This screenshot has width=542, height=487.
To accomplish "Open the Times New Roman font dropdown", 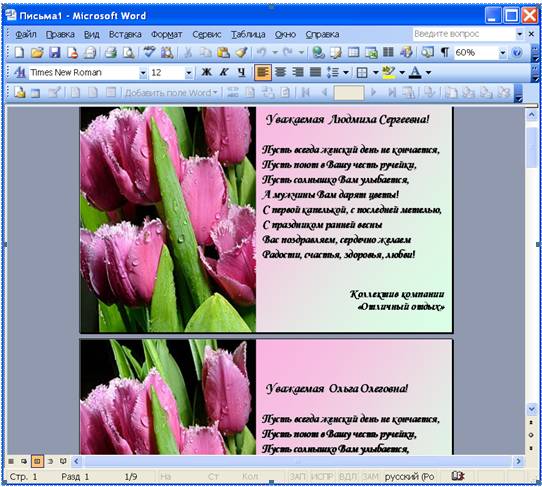I will click(142, 73).
